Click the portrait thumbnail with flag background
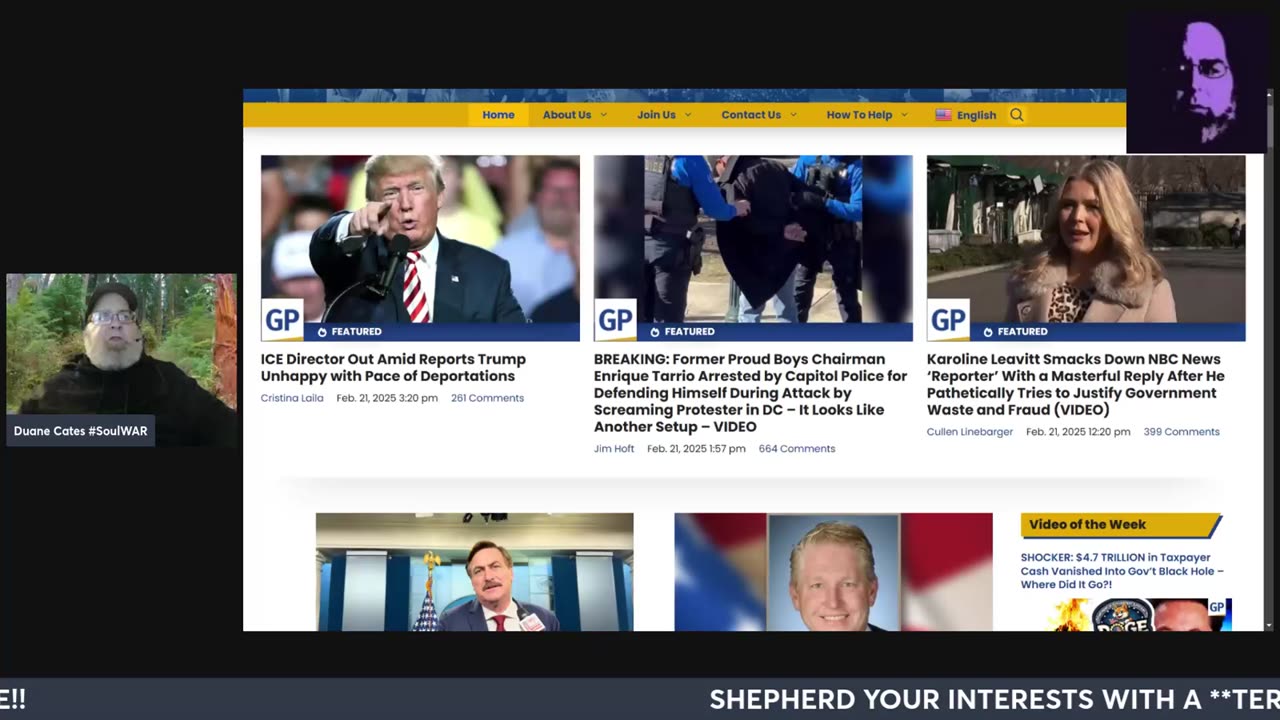Image resolution: width=1280 pixels, height=720 pixels. point(833,572)
